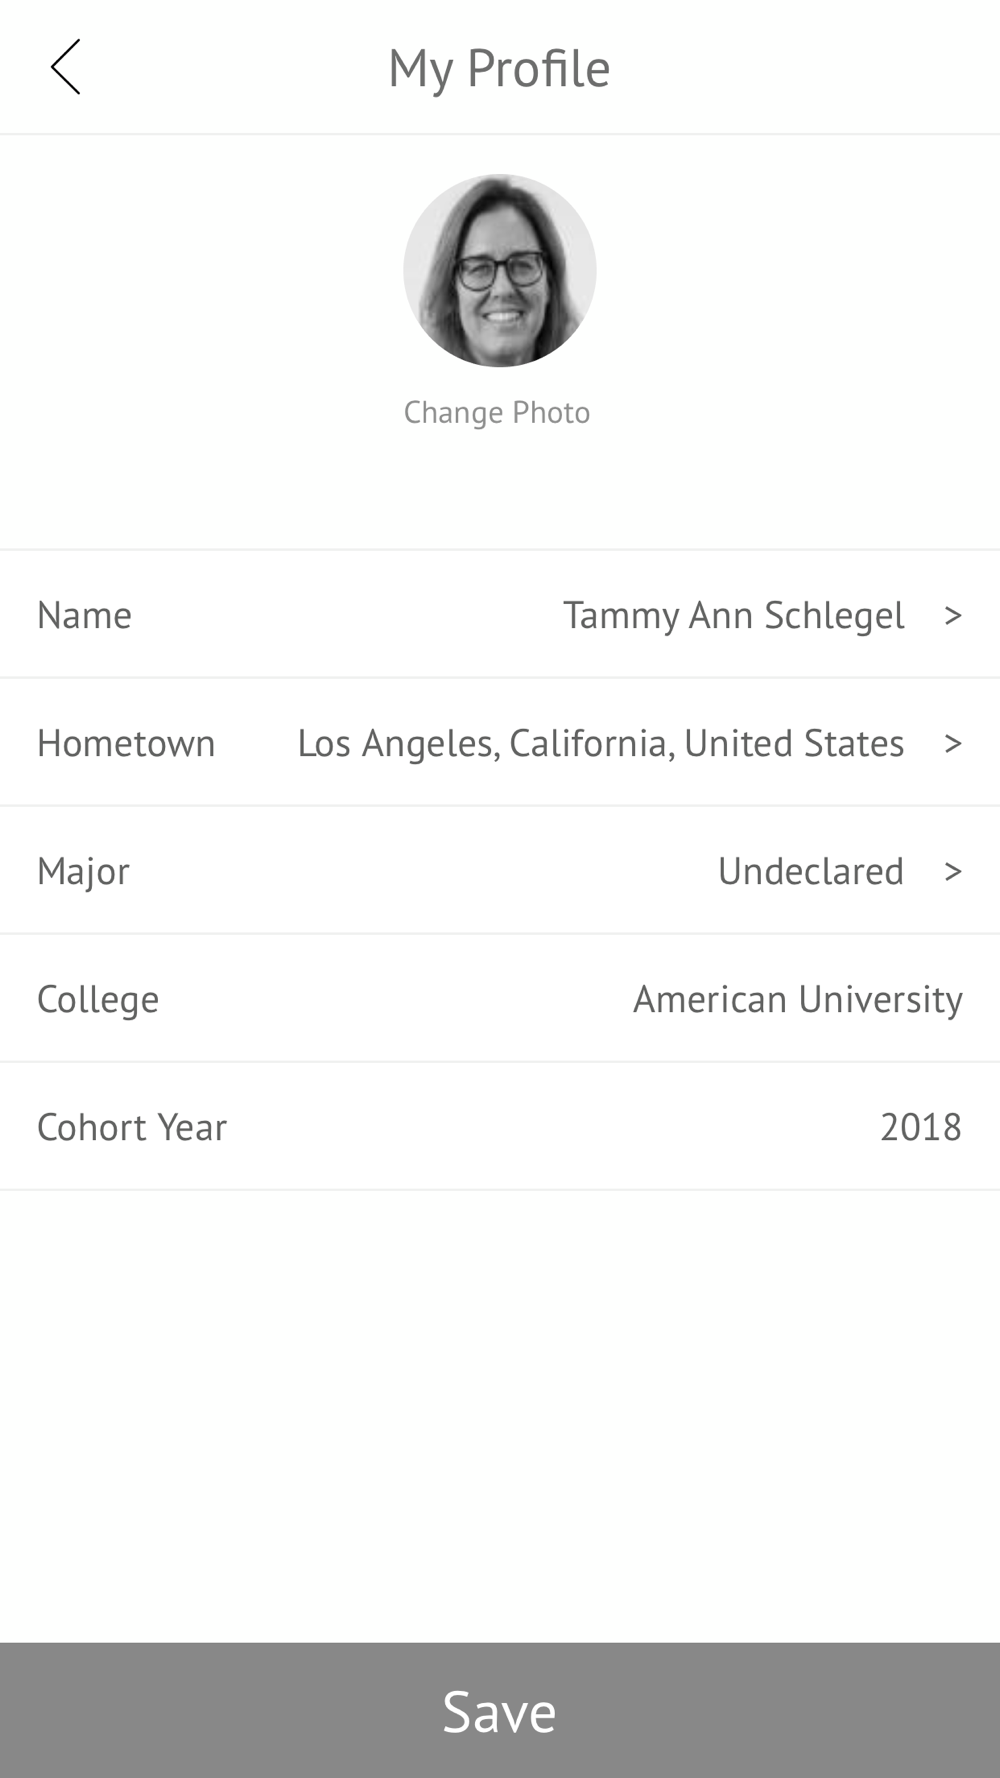Image resolution: width=1000 pixels, height=1778 pixels.
Task: Tap the American University college value
Action: pyautogui.click(x=797, y=999)
